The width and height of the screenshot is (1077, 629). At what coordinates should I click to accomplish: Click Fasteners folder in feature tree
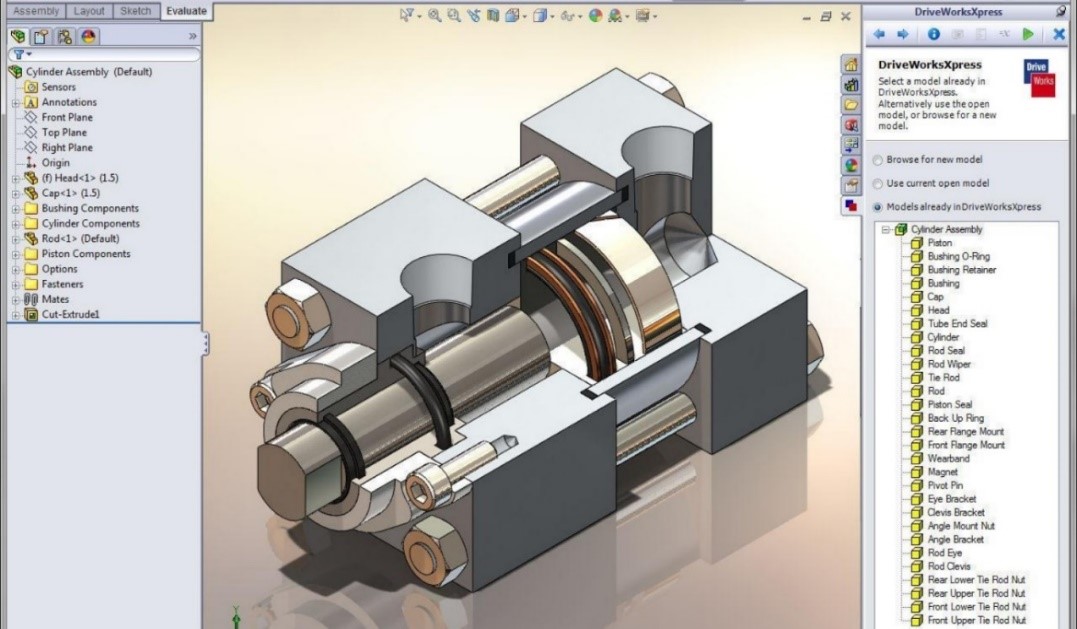[63, 284]
